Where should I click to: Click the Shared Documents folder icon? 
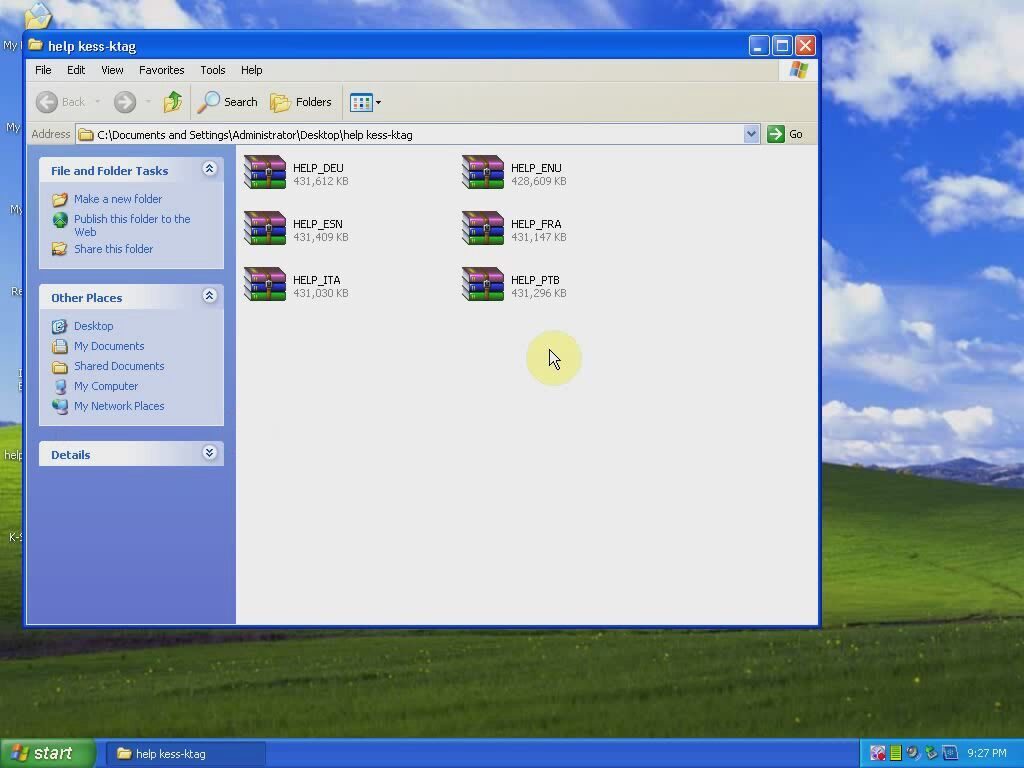(x=60, y=366)
